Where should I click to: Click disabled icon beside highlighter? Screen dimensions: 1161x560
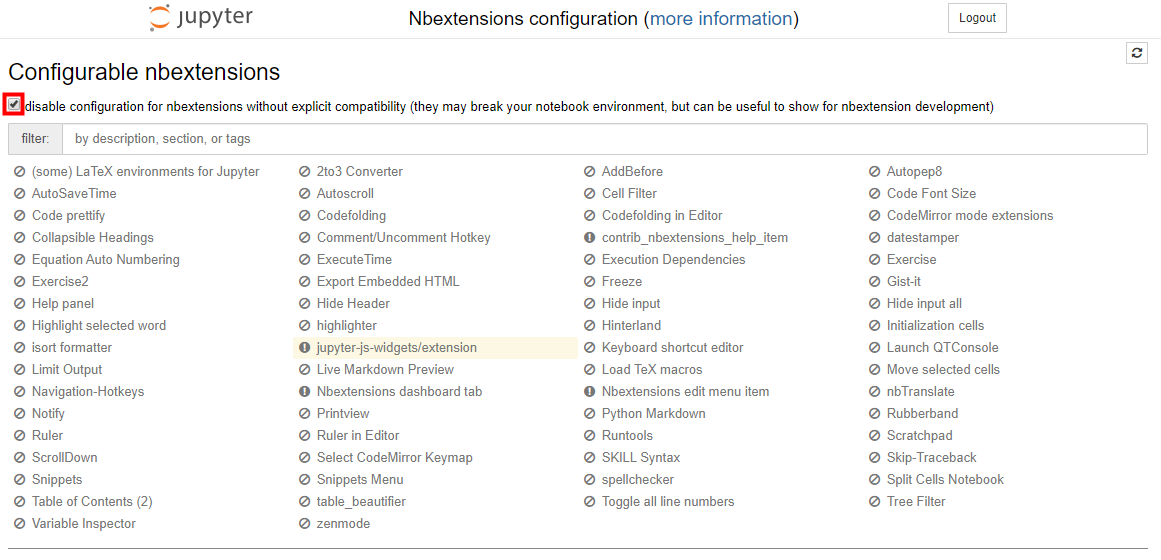point(304,326)
